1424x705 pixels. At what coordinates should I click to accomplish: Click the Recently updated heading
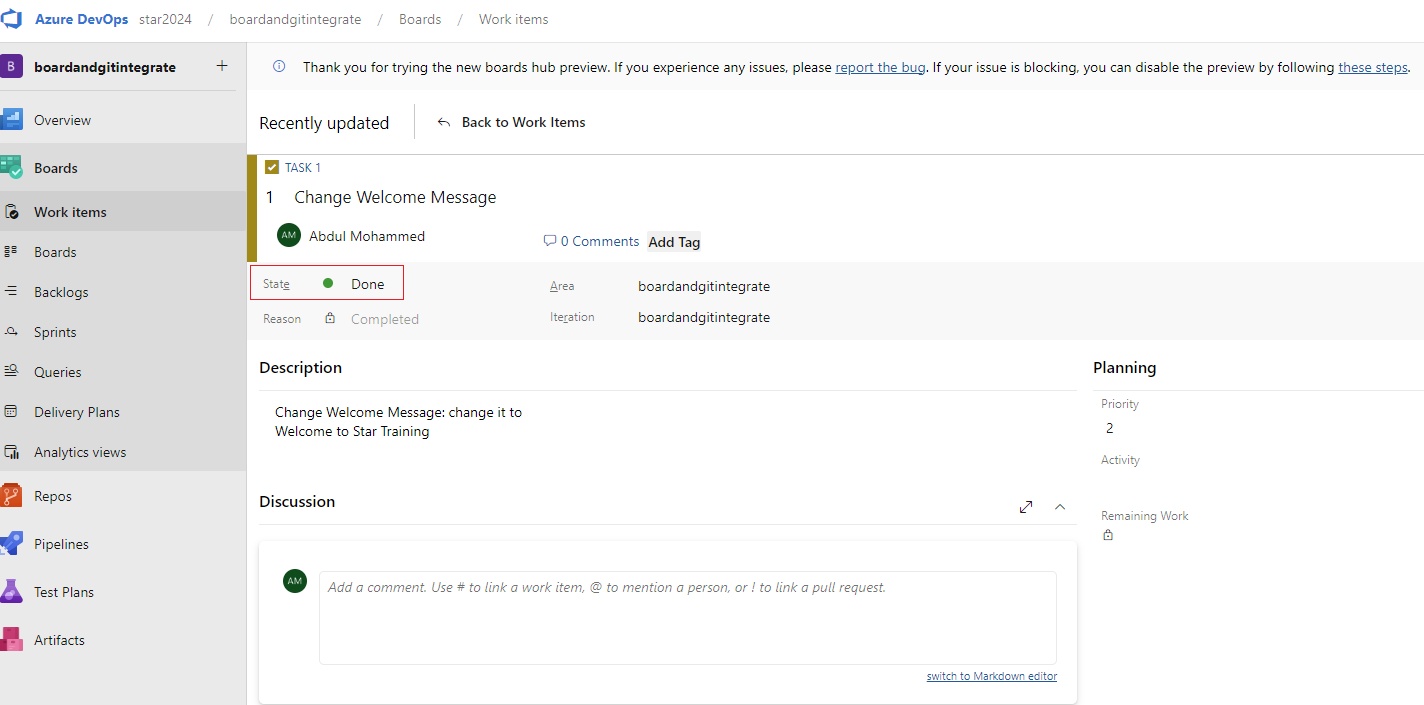(x=324, y=123)
